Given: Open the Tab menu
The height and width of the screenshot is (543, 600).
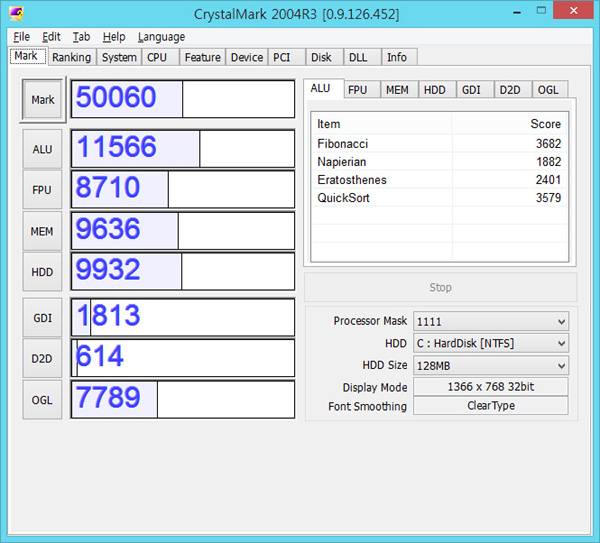Looking at the screenshot, I should click(x=81, y=37).
